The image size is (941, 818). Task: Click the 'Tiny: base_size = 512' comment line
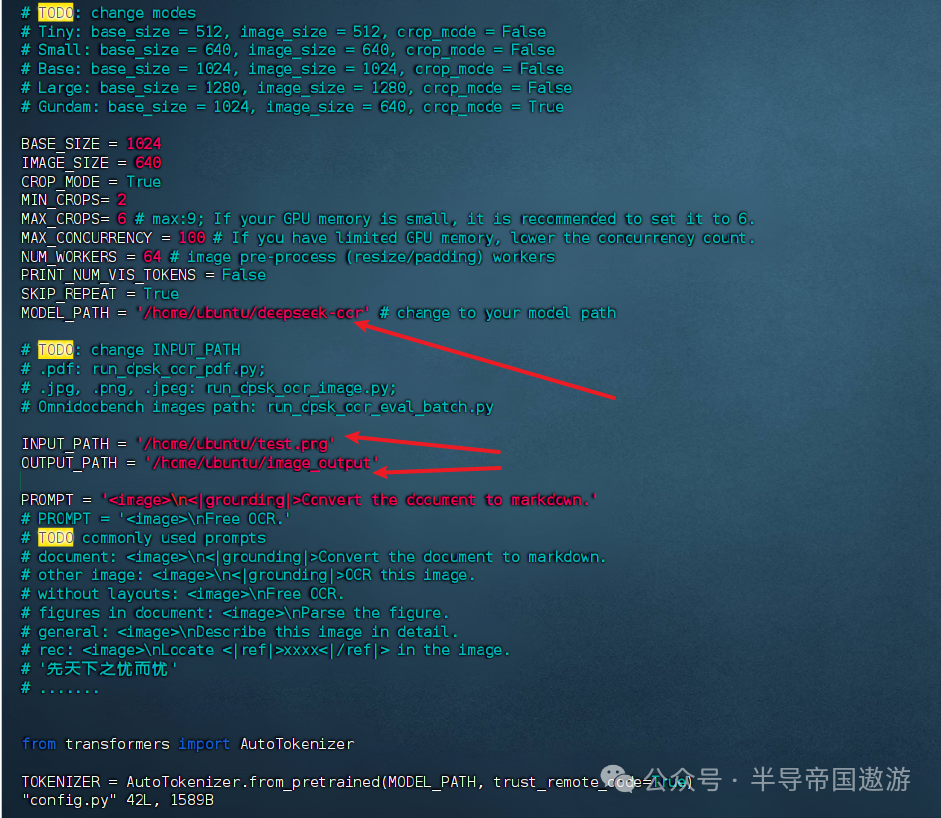click(283, 32)
